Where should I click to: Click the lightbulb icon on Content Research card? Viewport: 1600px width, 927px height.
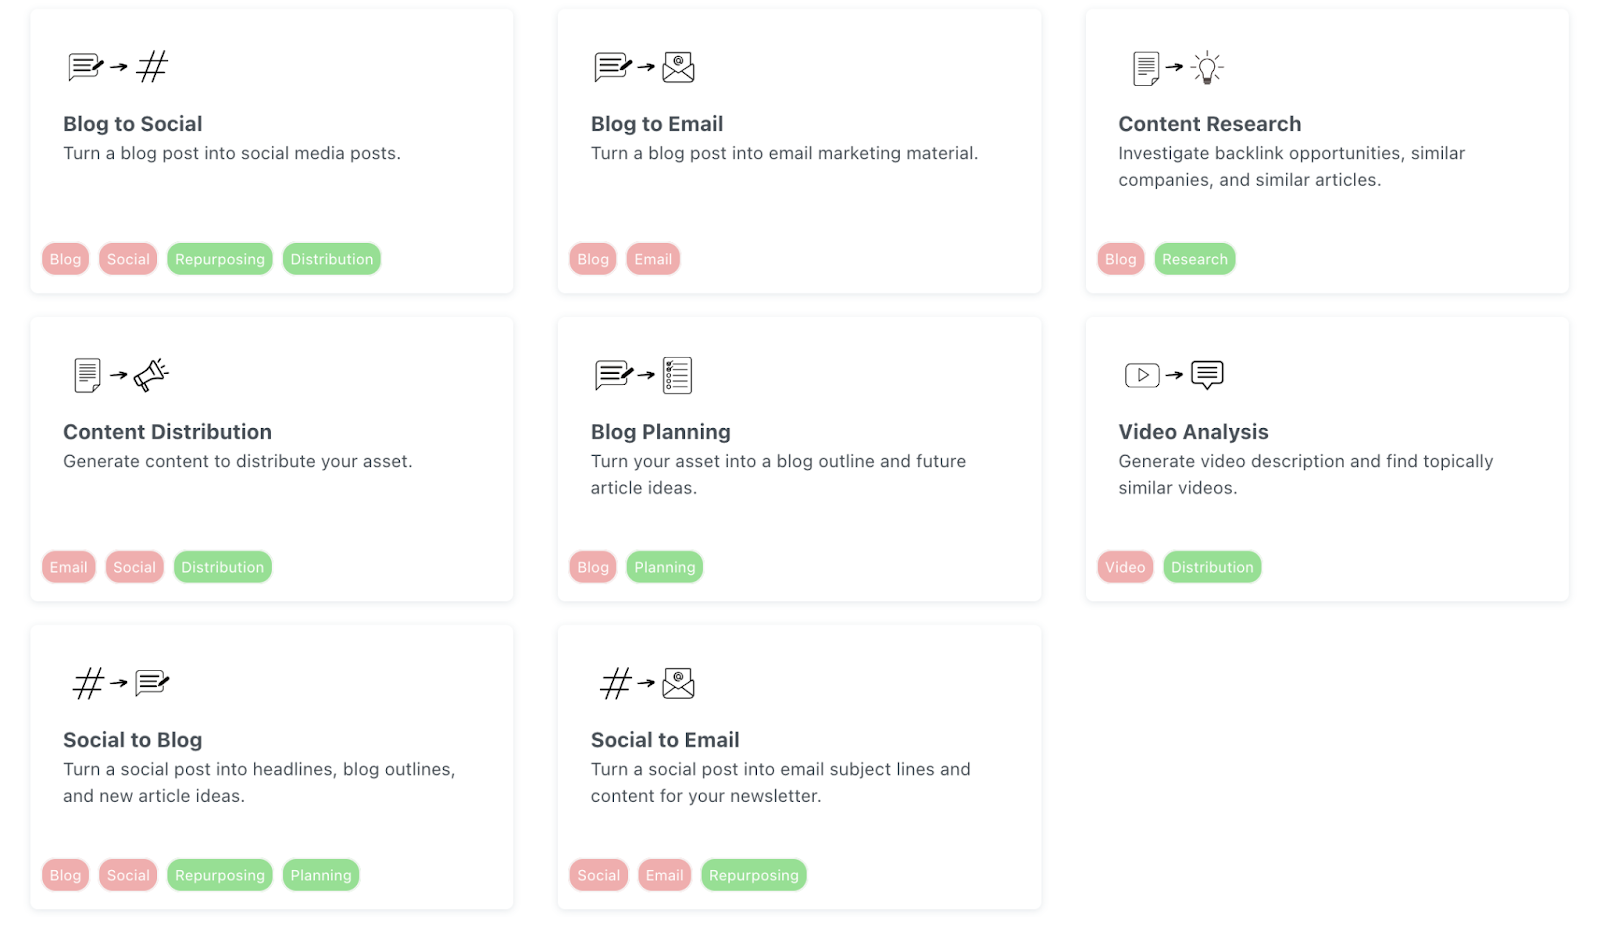pos(1207,68)
